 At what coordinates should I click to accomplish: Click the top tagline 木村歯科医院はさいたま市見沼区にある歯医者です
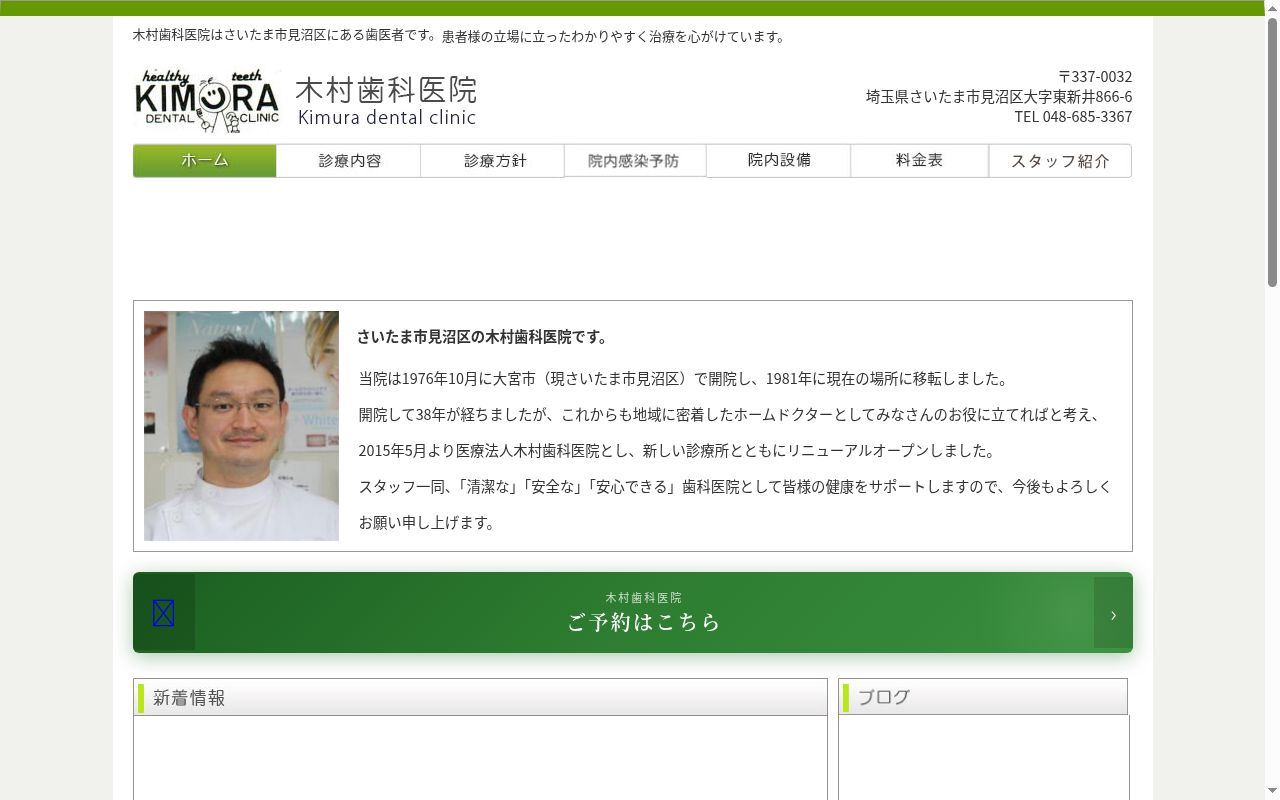point(285,36)
